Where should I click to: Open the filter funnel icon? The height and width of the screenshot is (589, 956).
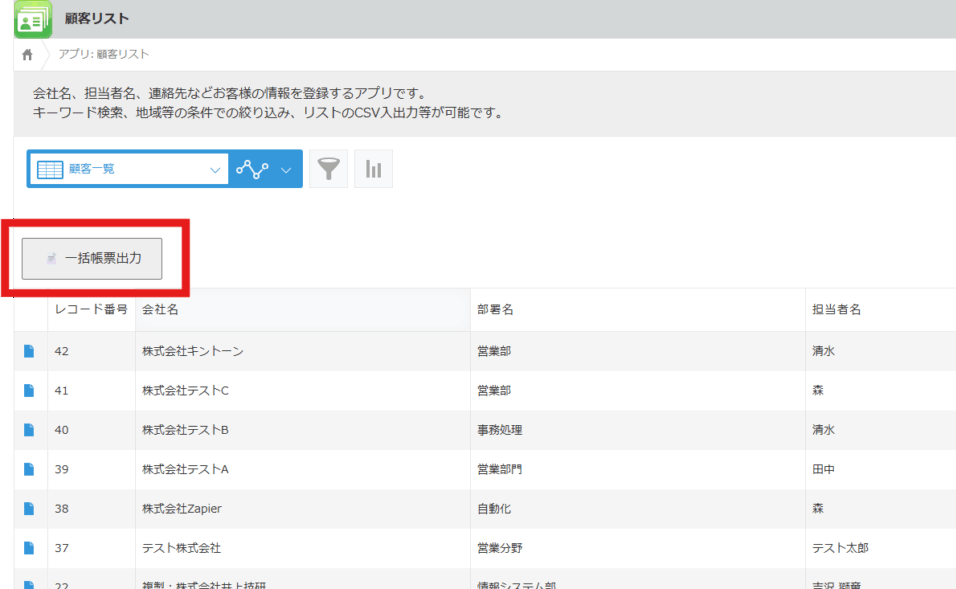[328, 169]
